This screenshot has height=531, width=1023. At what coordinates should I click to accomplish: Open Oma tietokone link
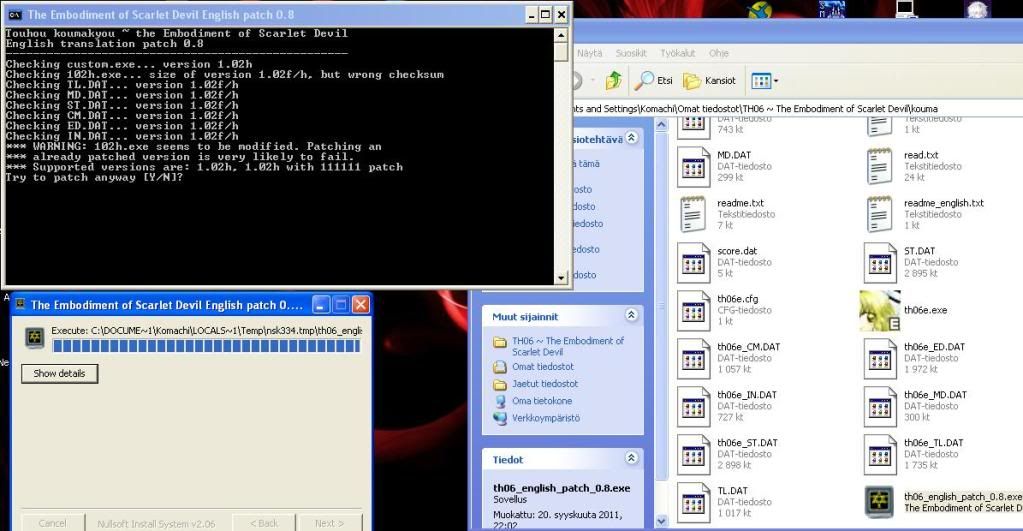[x=542, y=401]
